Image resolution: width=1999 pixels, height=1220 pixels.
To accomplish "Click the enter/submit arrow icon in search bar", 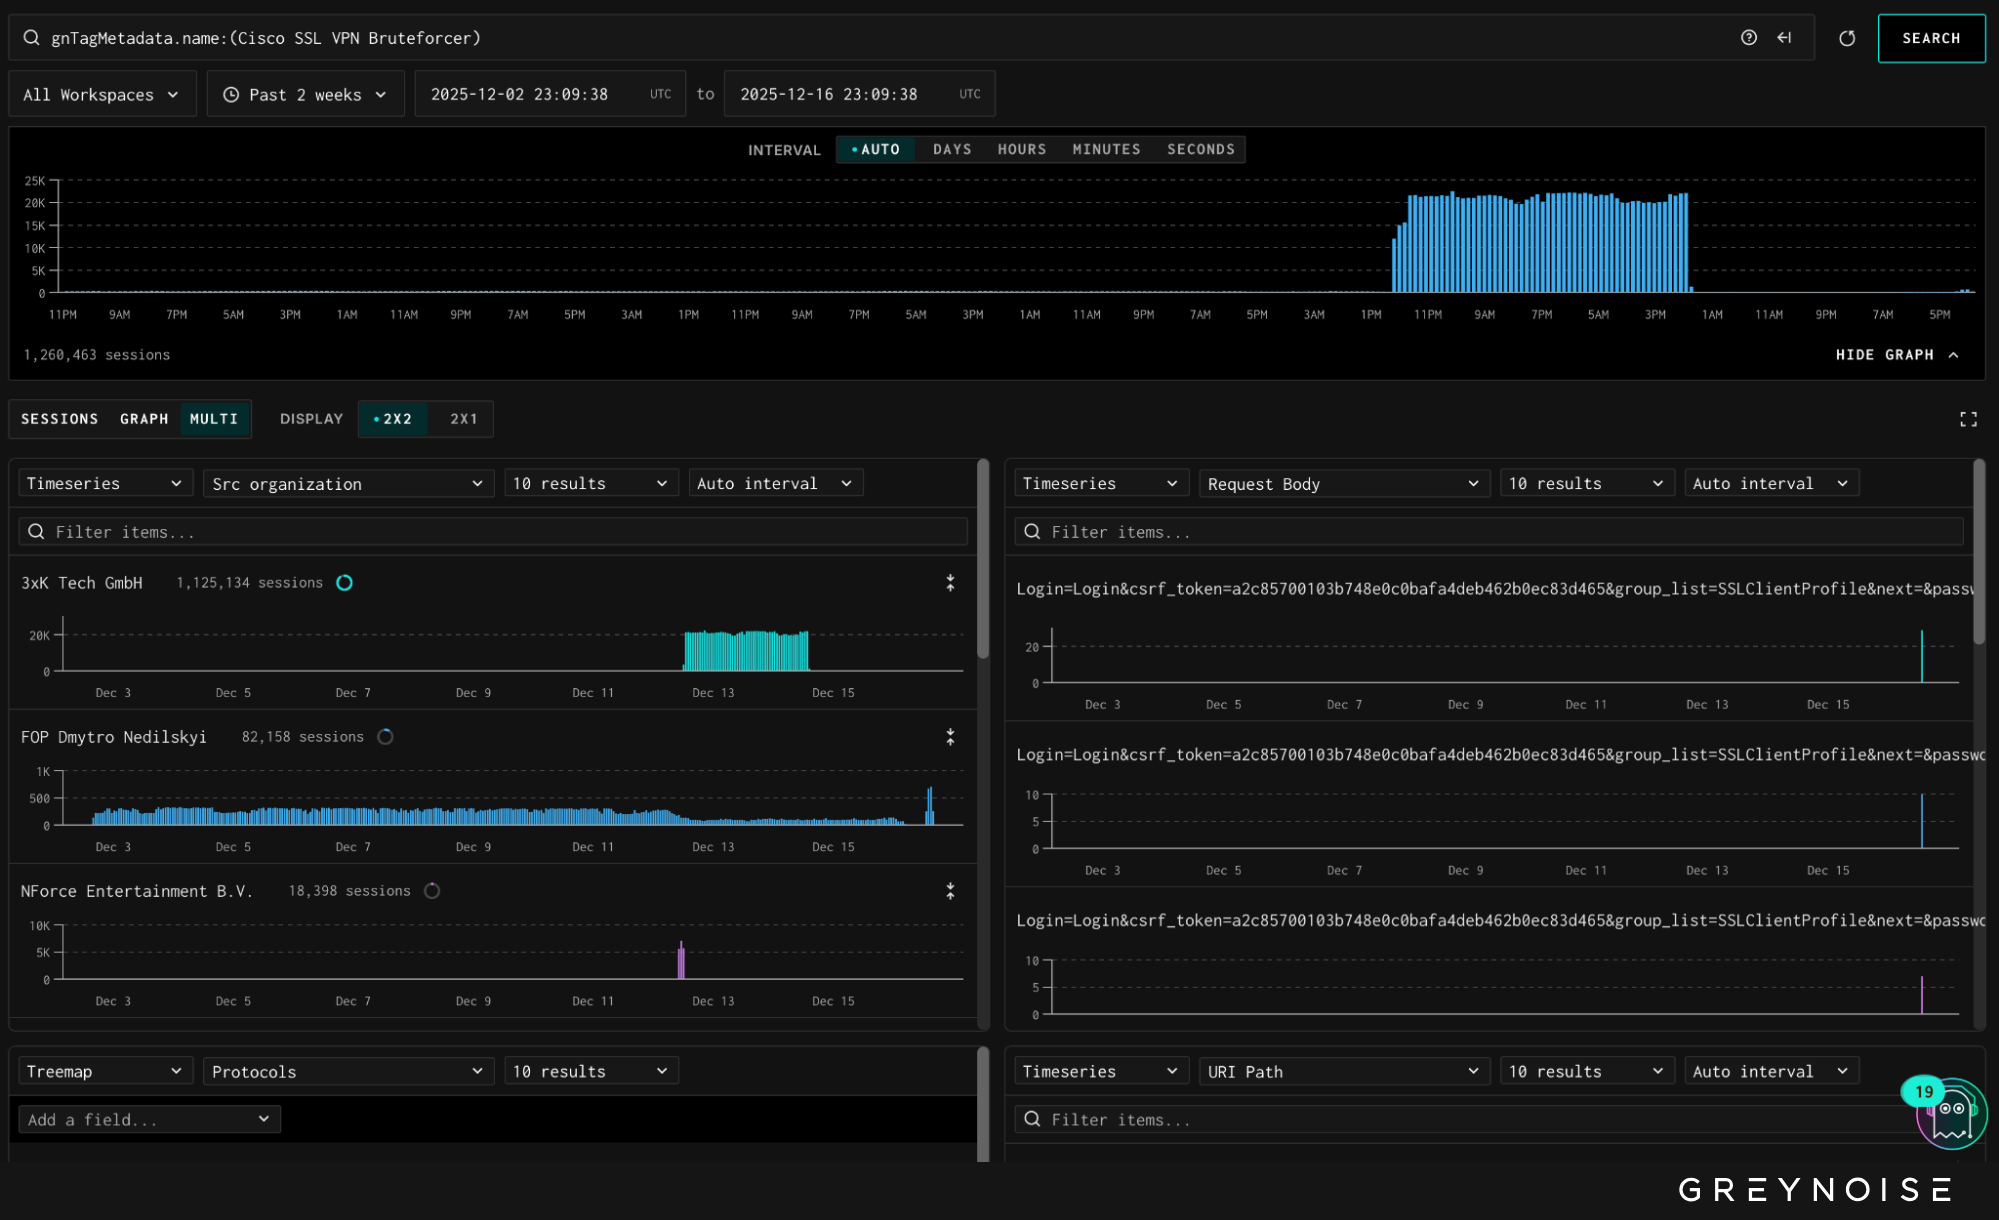I will [1784, 38].
